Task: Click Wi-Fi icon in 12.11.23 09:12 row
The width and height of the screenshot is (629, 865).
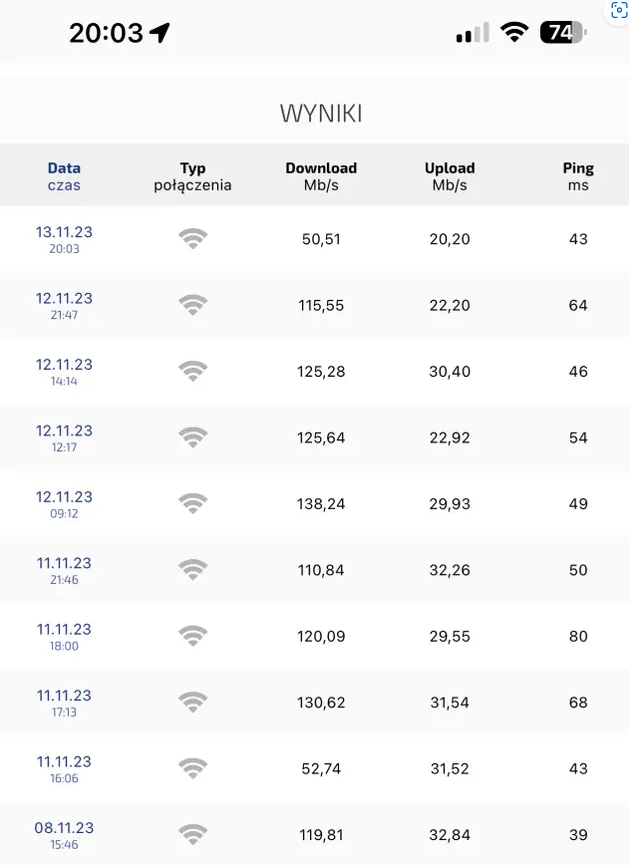Action: click(x=193, y=504)
